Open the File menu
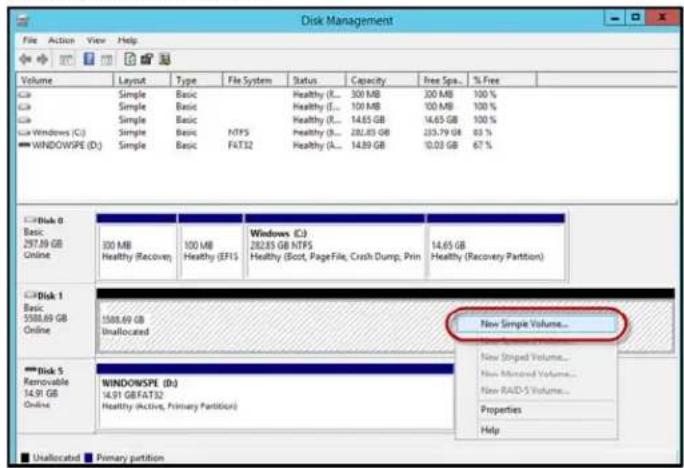 click(x=30, y=40)
